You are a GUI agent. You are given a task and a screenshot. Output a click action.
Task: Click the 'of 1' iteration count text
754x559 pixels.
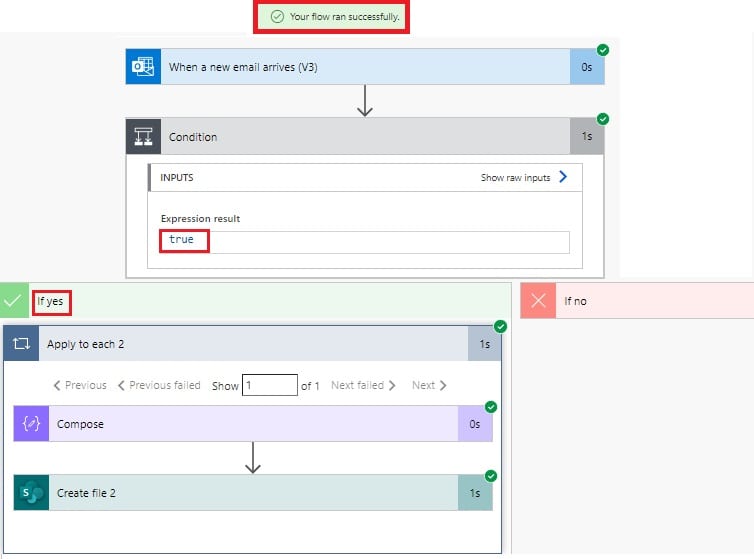[x=310, y=386]
